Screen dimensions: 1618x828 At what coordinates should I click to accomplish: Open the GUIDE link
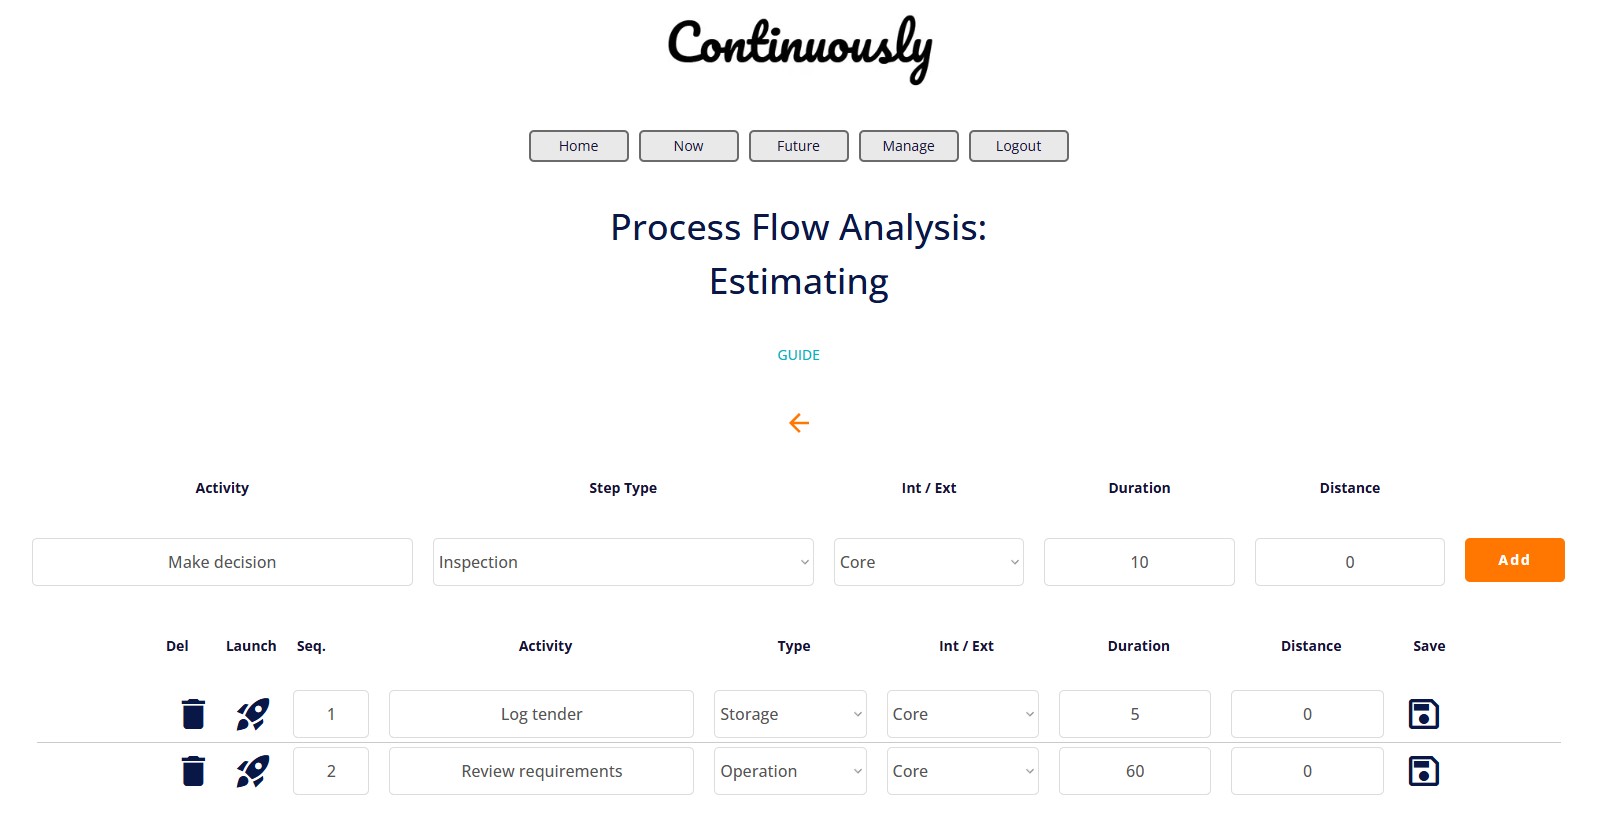[799, 355]
